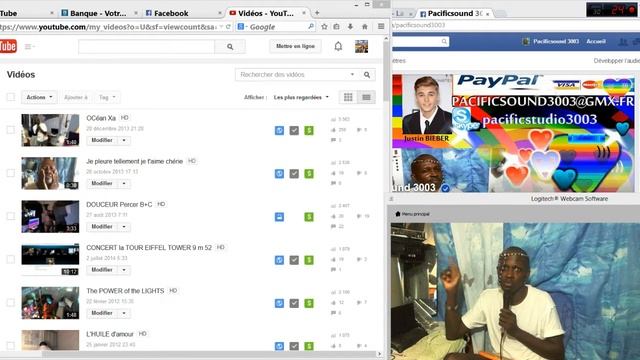Open the Firefox hamburger menu

(381, 27)
